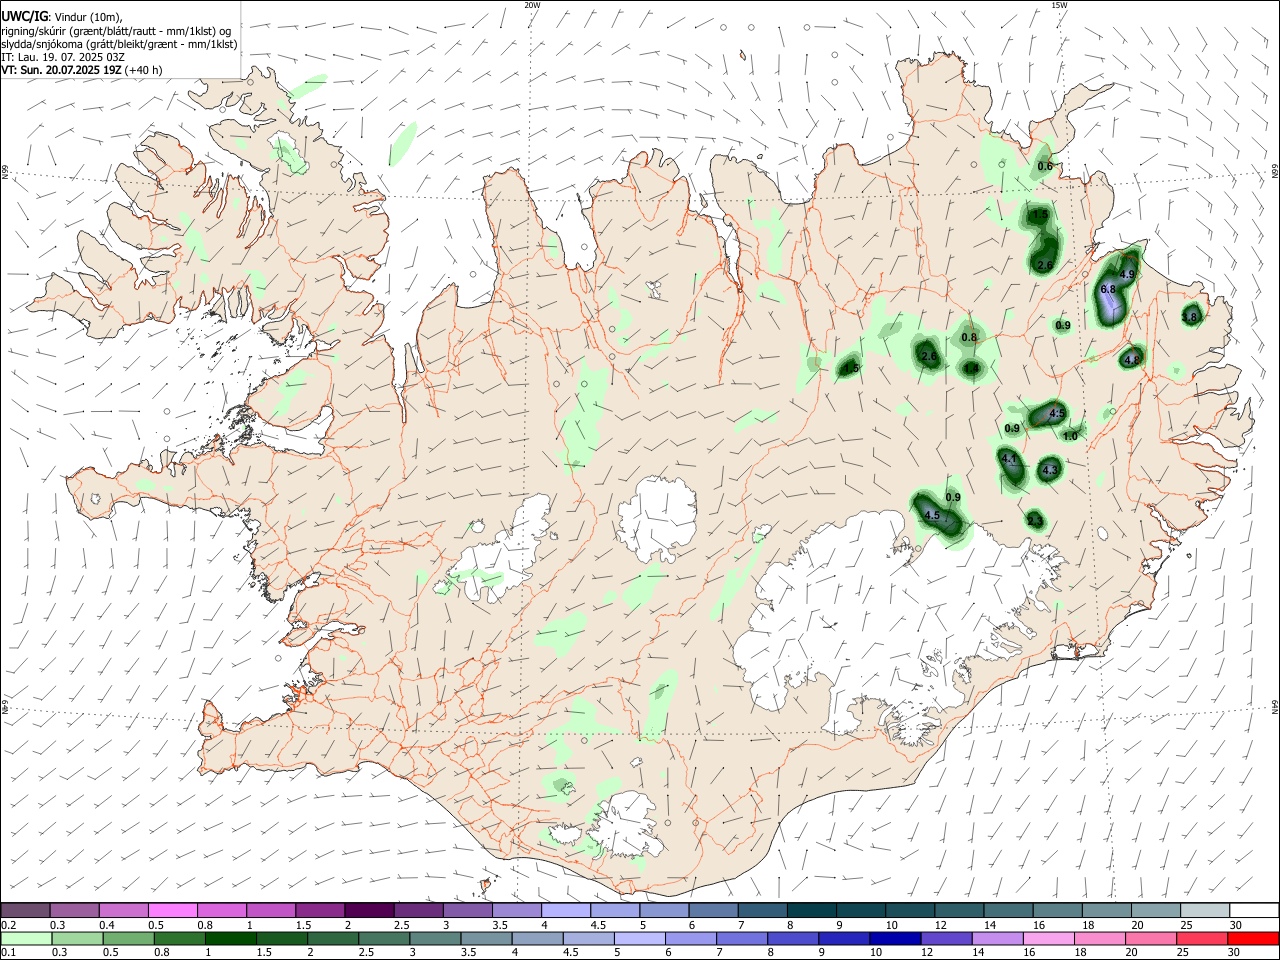Click the darkest green 1–1.5 rain swatch

[x=231, y=939]
